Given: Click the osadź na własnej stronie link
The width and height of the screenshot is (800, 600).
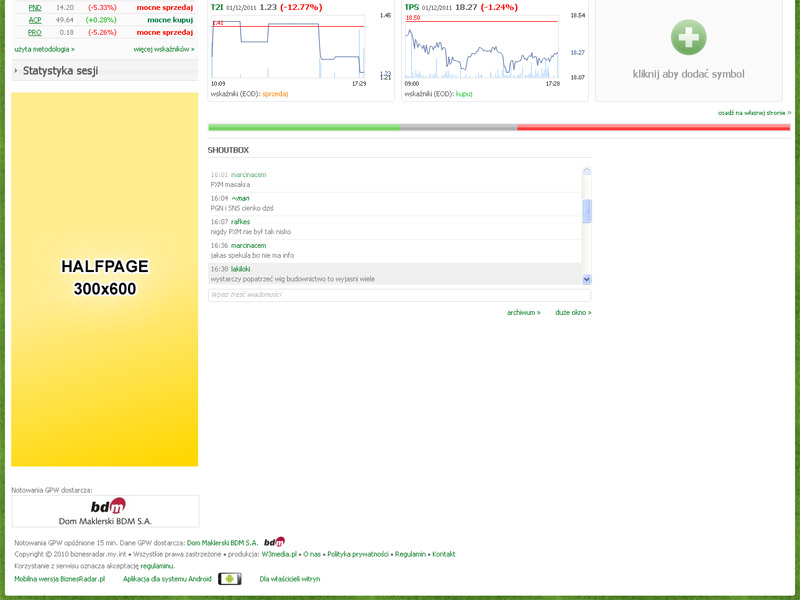Looking at the screenshot, I should 754,113.
